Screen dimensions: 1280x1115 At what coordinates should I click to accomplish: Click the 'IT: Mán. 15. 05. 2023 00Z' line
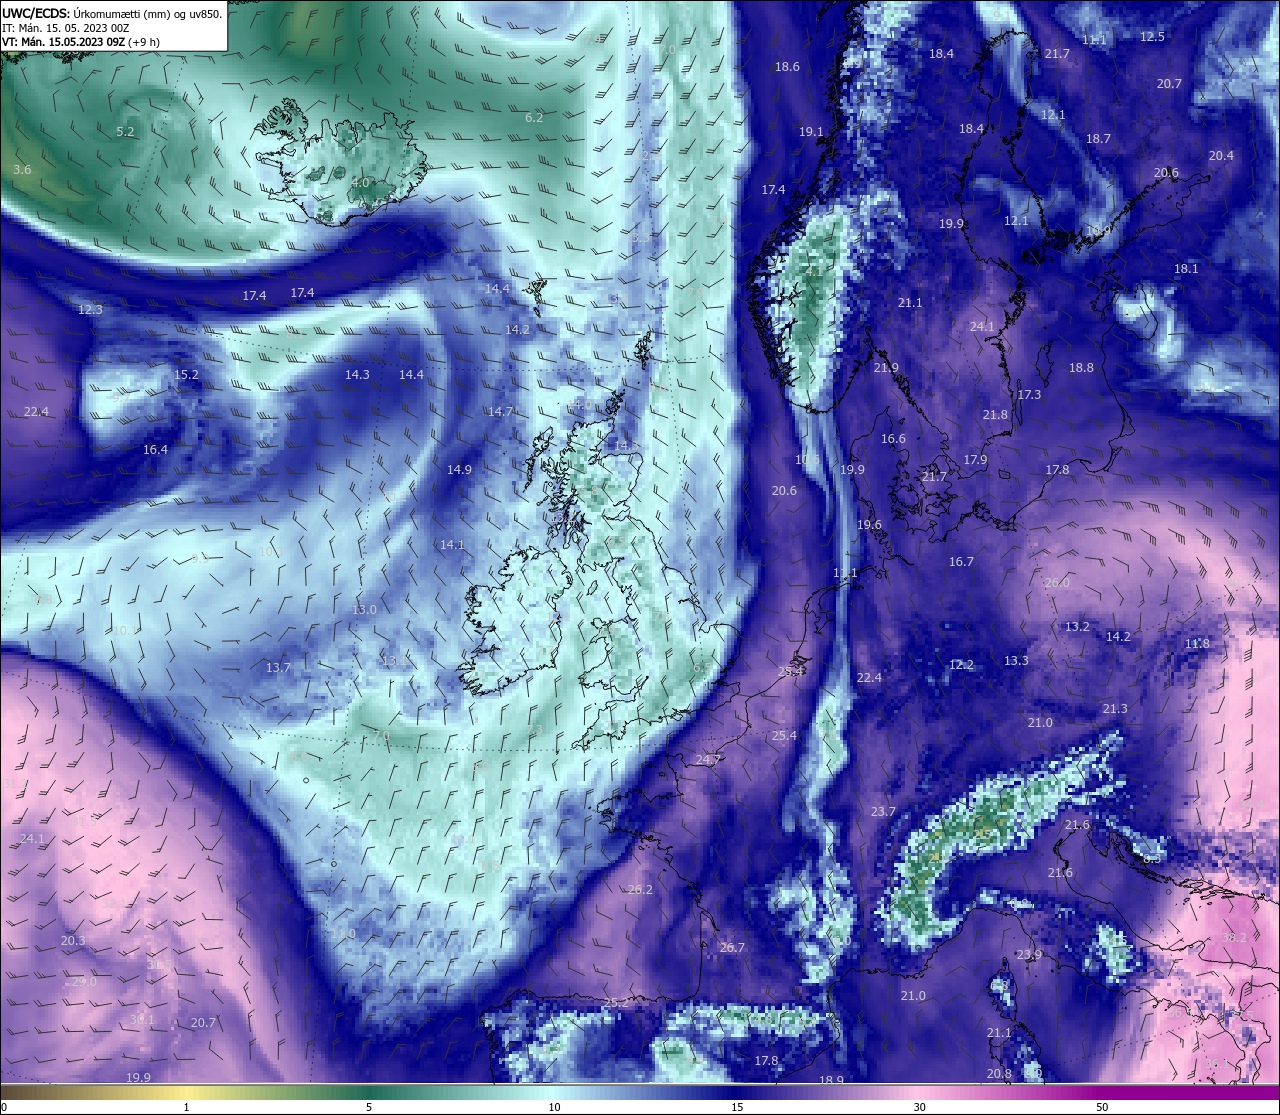65,28
